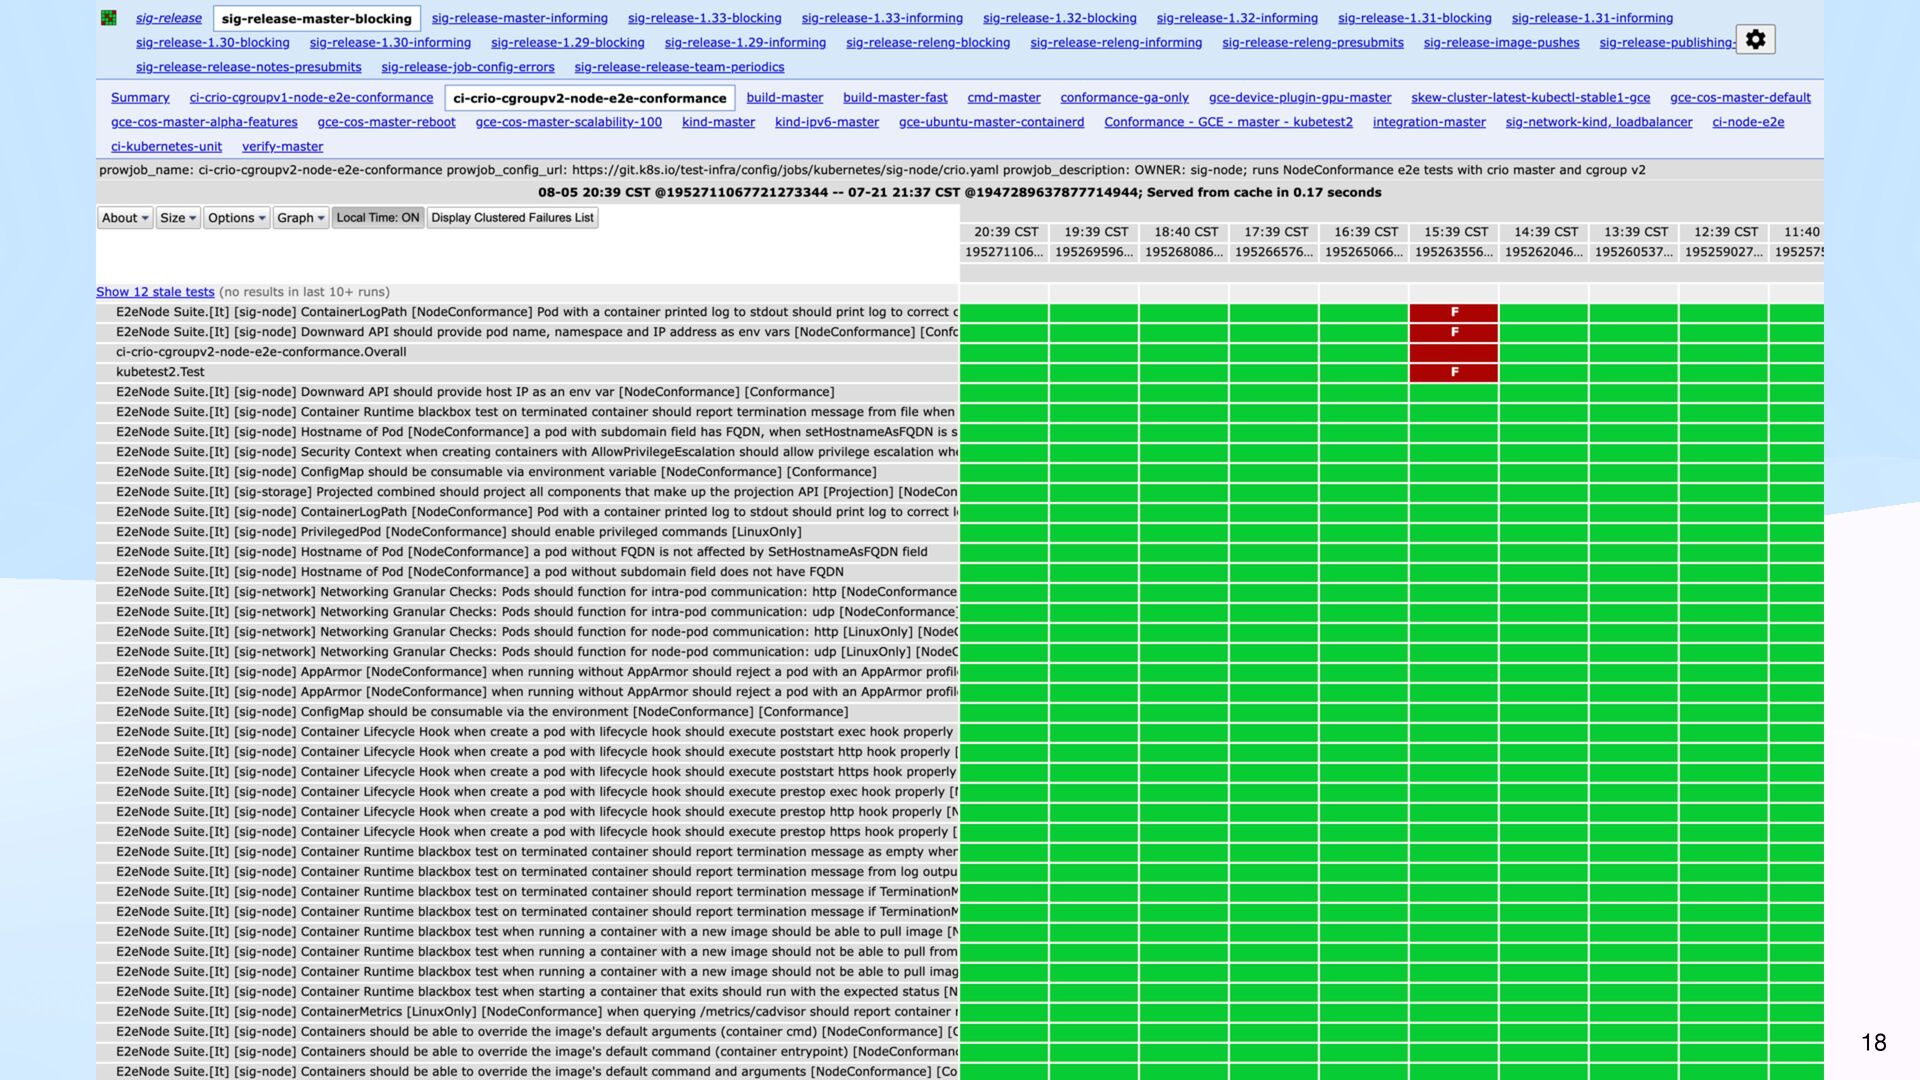This screenshot has width=1920, height=1080.
Task: Switch to sig-release-1.33-blocking tab
Action: [x=705, y=18]
